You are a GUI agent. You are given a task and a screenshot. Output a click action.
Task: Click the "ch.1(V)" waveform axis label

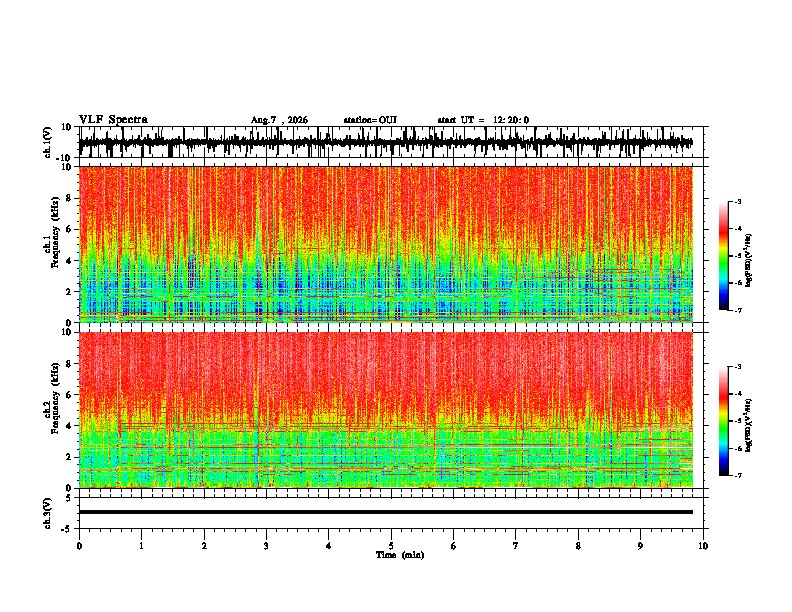(x=48, y=142)
